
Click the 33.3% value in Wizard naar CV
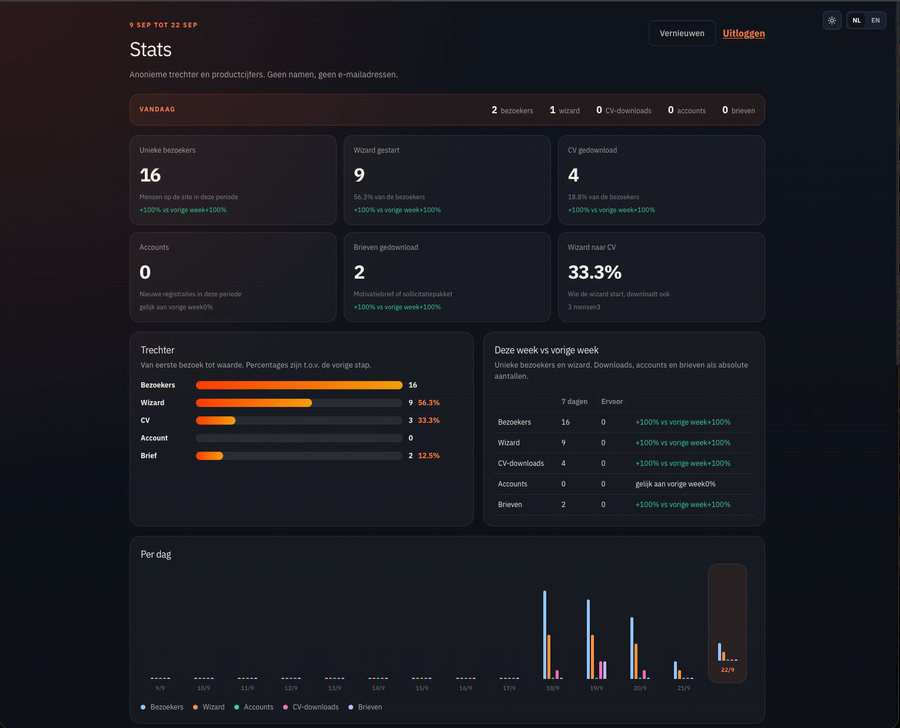pyautogui.click(x=595, y=272)
